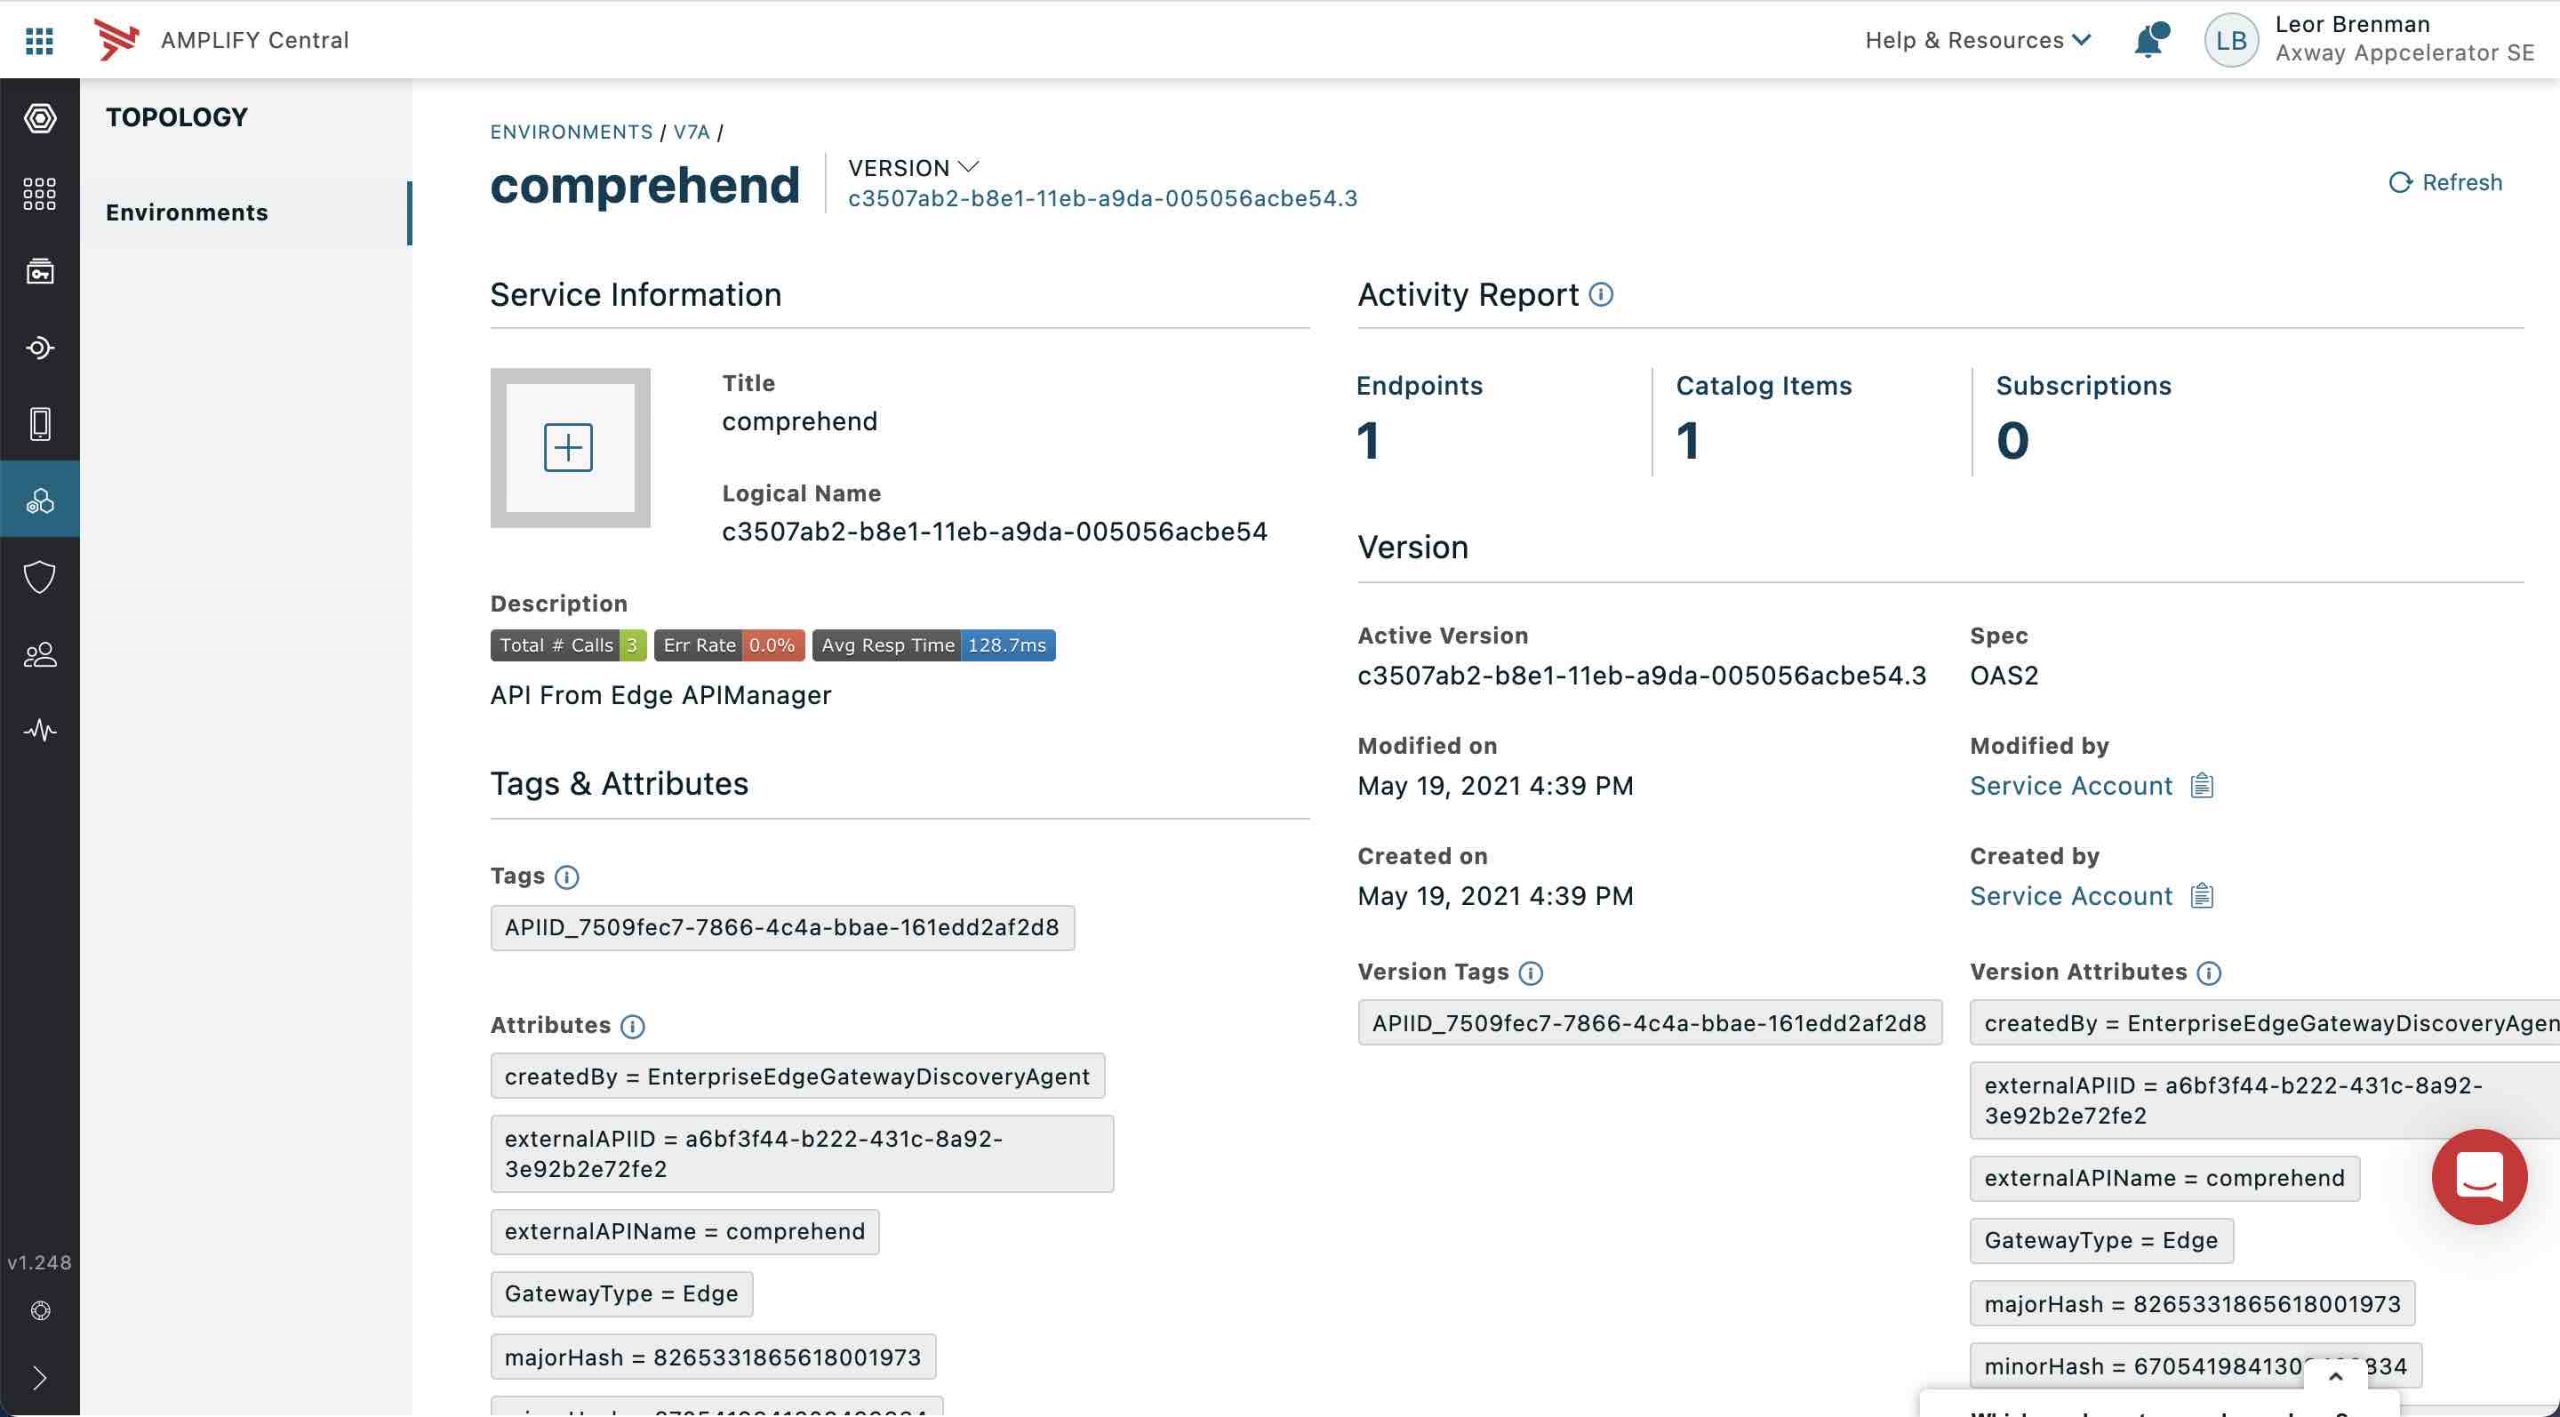The height and width of the screenshot is (1417, 2560).
Task: Click externalAPIID chip under Attributes
Action: tap(802, 1154)
